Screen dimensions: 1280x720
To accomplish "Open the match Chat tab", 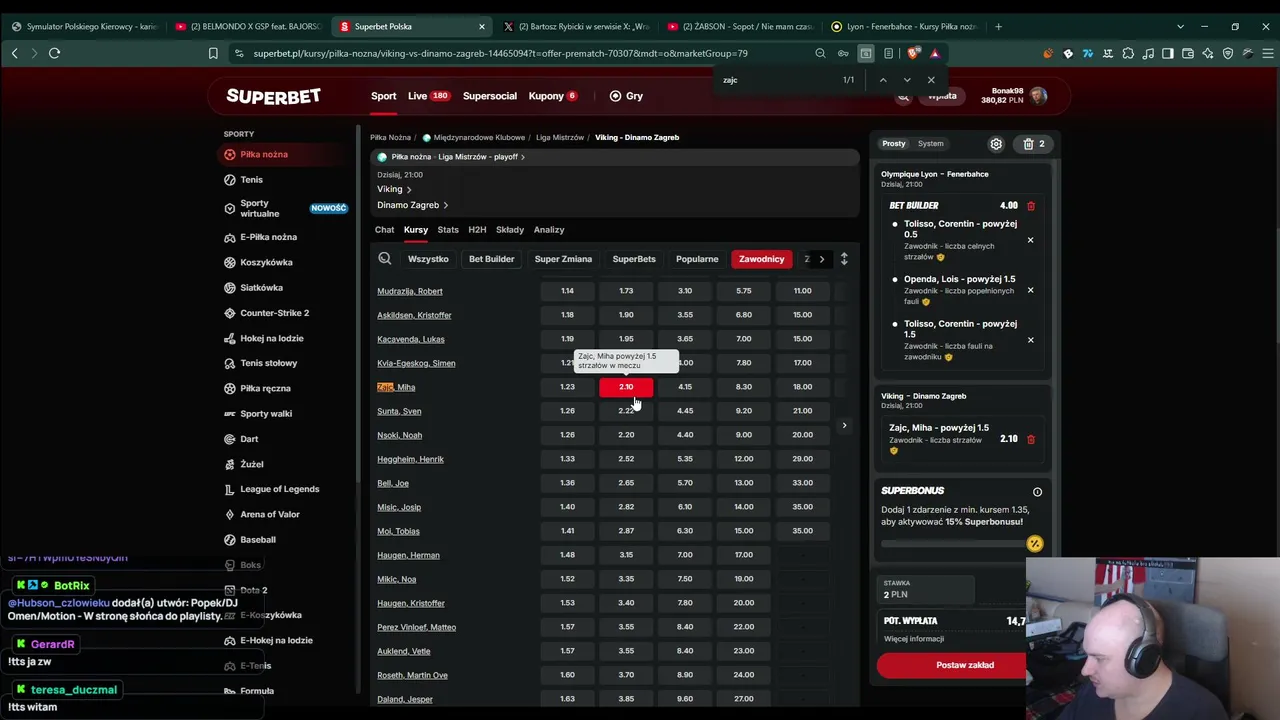I will [x=385, y=230].
